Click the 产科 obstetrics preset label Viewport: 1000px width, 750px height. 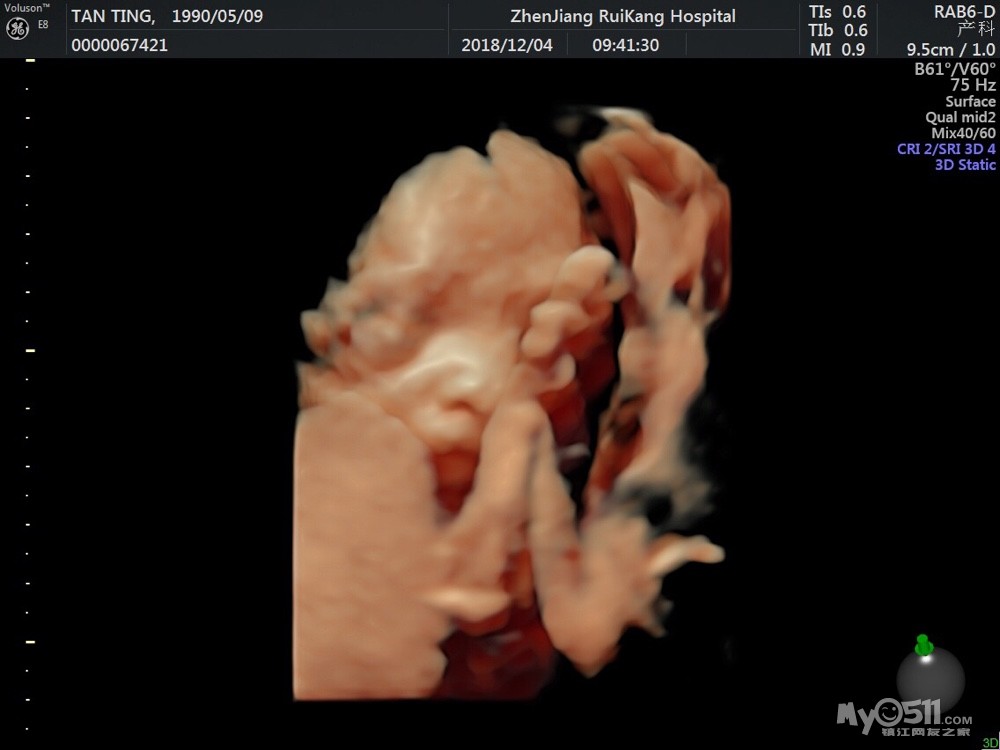tap(976, 29)
